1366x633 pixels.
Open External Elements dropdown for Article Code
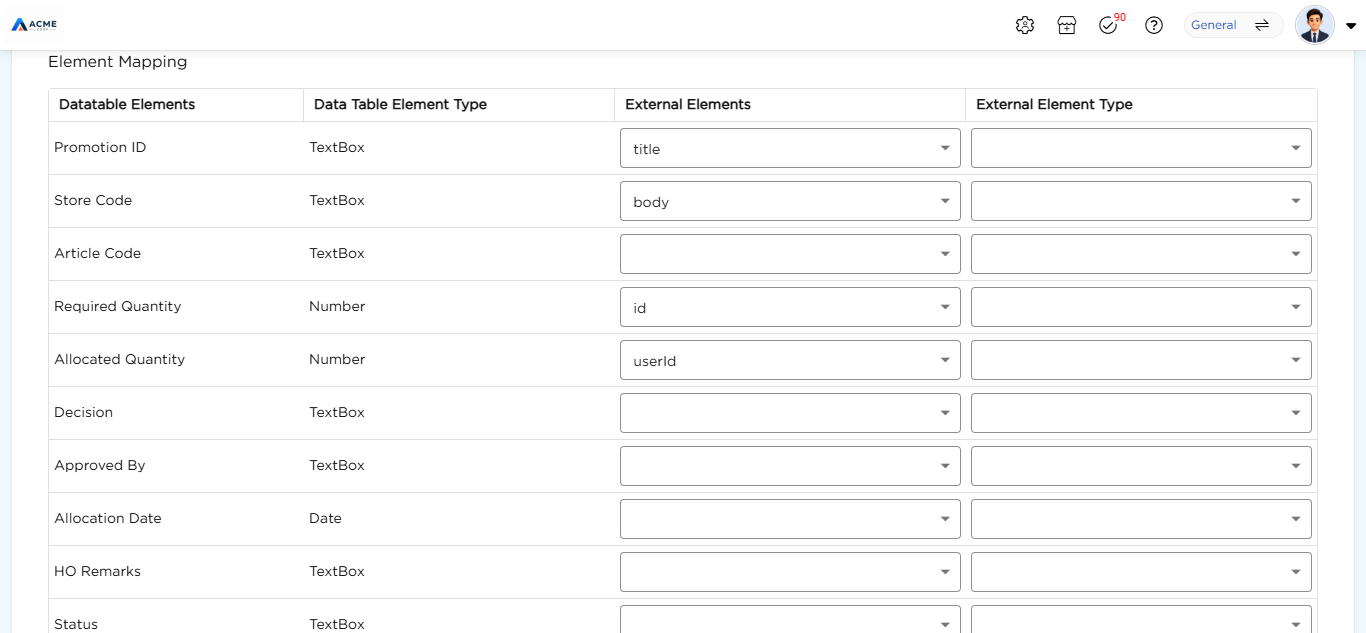tap(790, 254)
